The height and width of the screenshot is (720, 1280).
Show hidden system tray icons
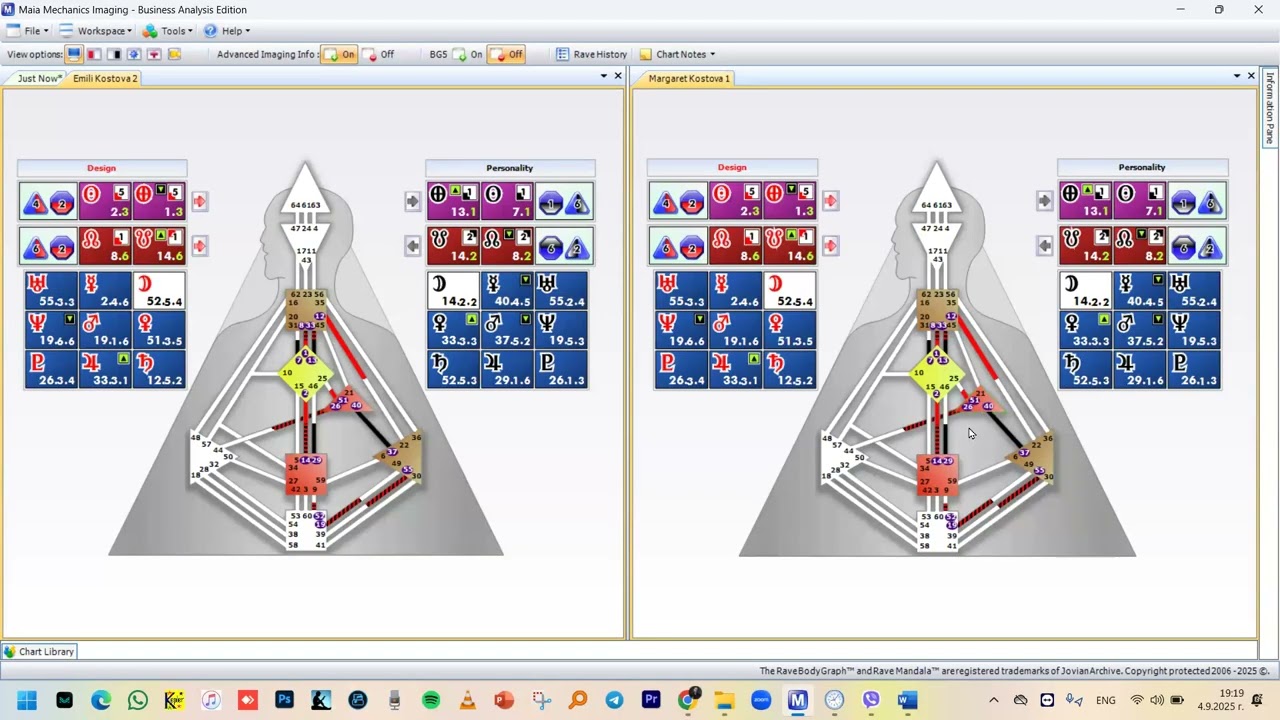(x=994, y=700)
